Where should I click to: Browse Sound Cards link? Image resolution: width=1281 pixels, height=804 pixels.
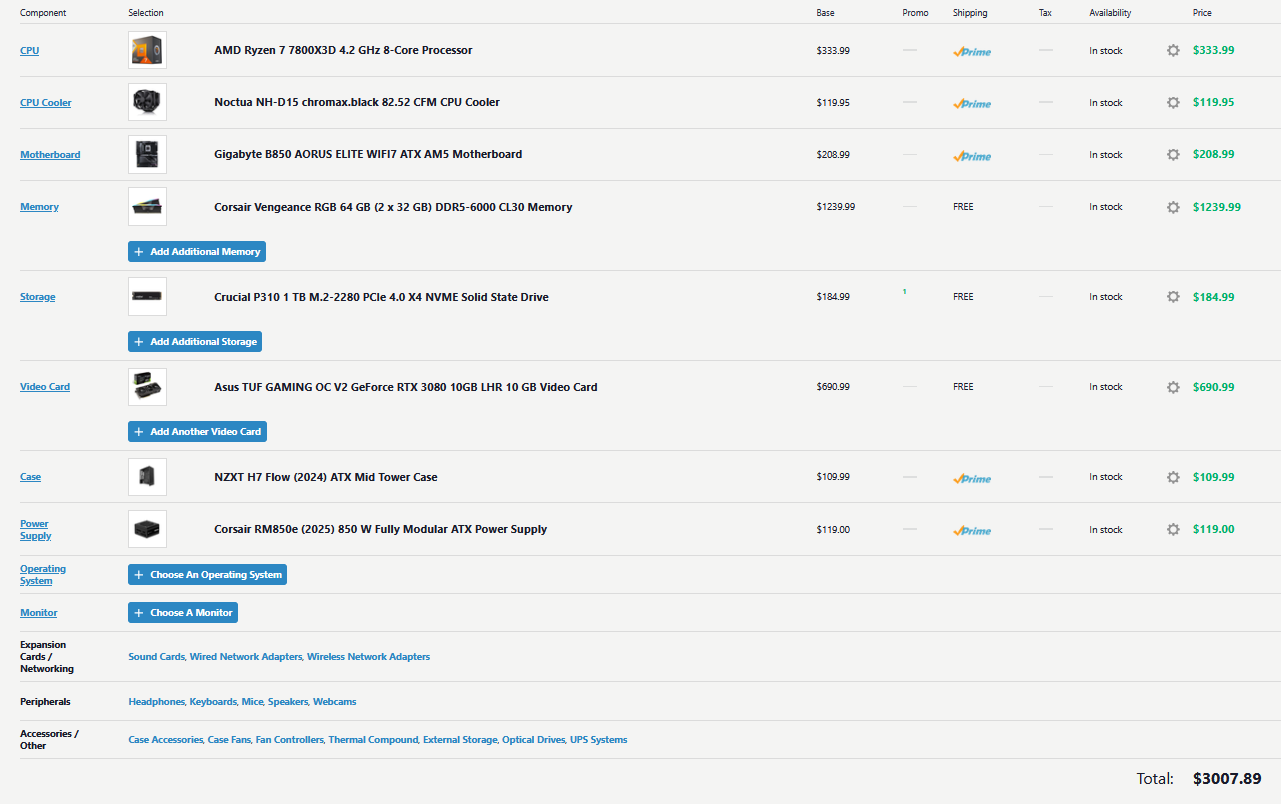(x=156, y=657)
